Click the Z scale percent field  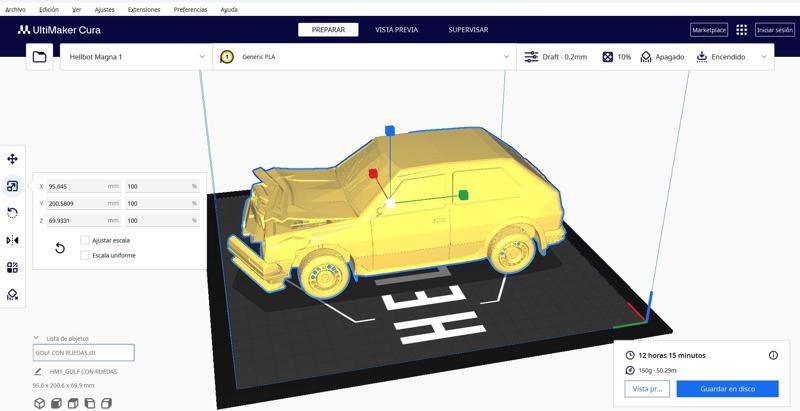click(162, 220)
